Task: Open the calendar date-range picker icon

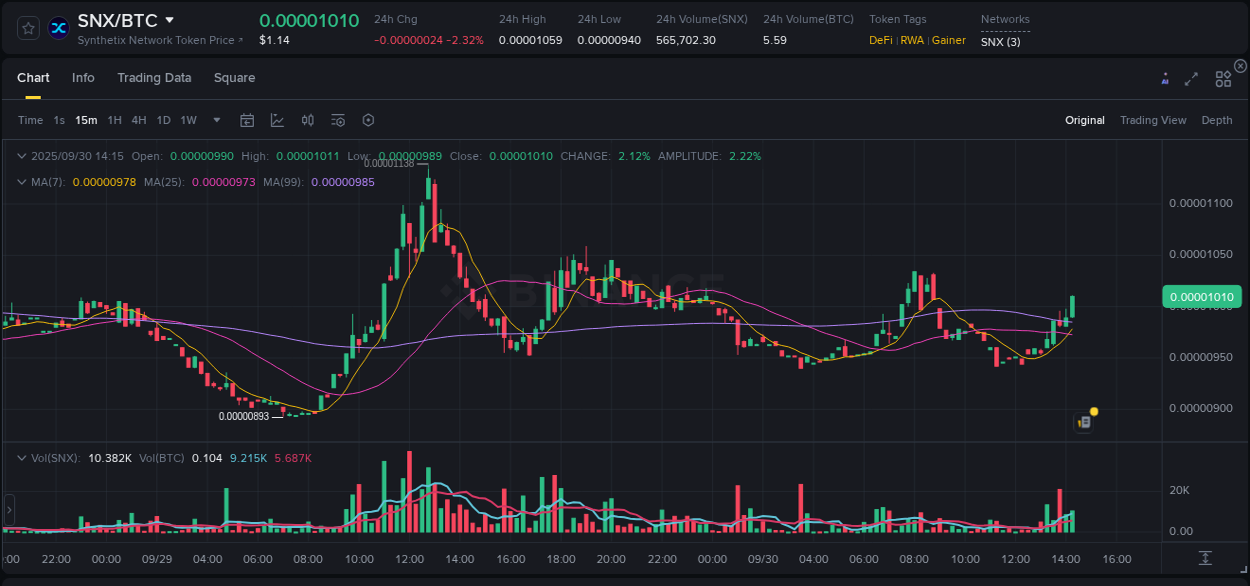Action: (x=247, y=120)
